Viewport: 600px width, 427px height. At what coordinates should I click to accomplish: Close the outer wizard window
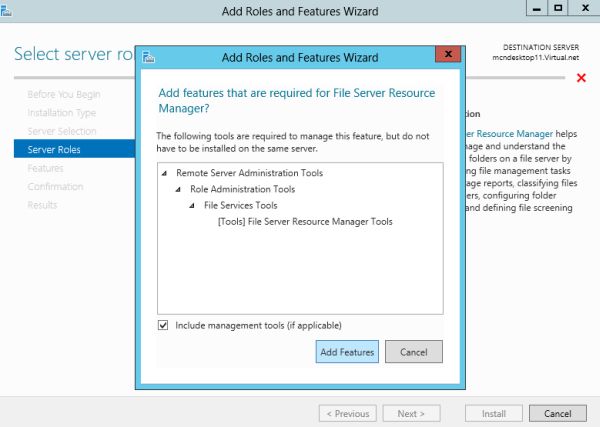(x=583, y=8)
